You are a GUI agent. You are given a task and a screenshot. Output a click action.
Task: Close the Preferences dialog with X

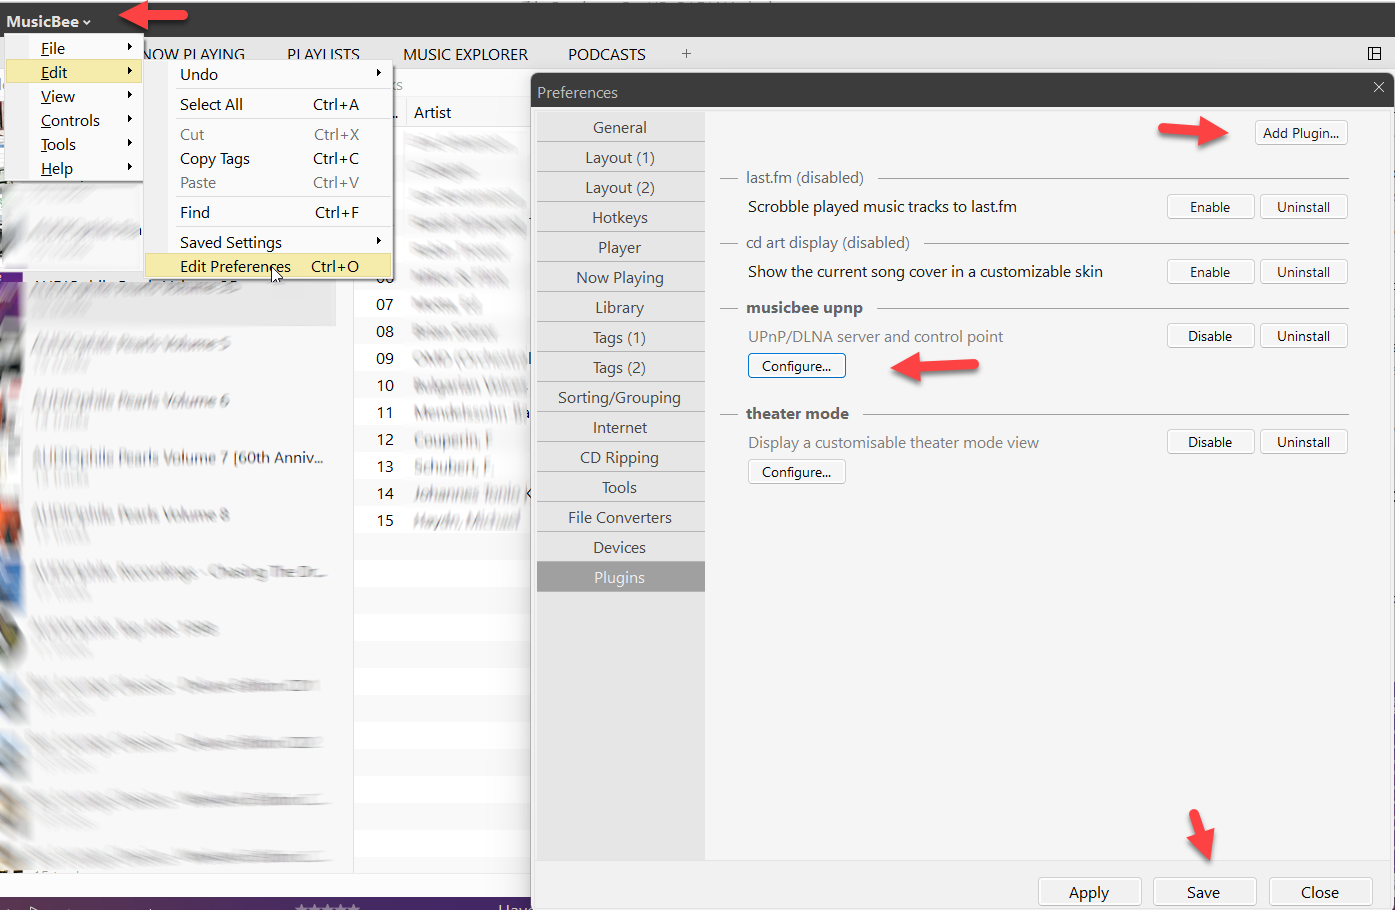point(1379,88)
